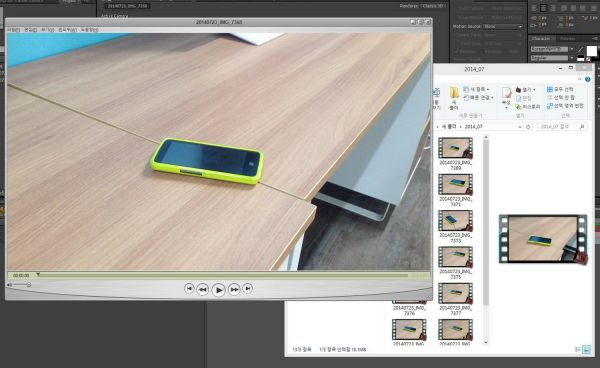
Task: Click the fast forward button in QuickTime
Action: coord(234,290)
